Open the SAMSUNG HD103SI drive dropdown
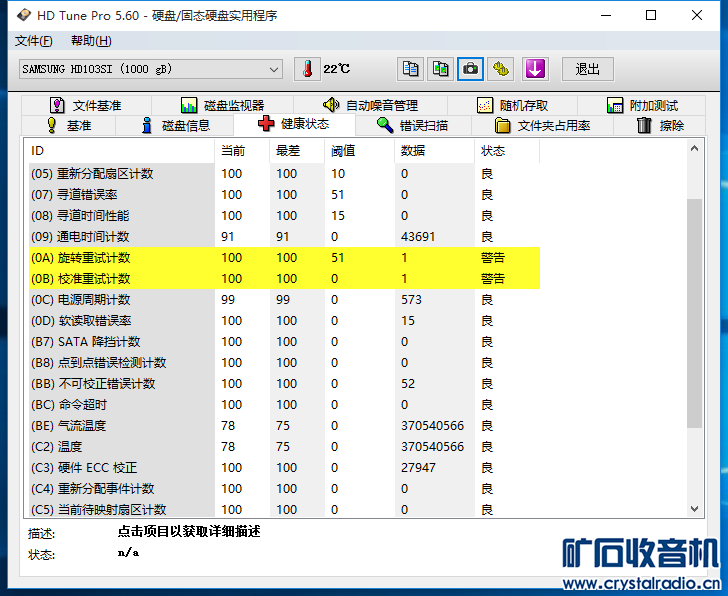 pyautogui.click(x=151, y=69)
